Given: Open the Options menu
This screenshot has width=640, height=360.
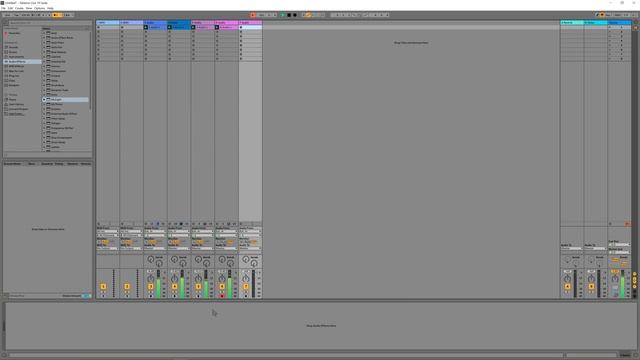Looking at the screenshot, I should [x=40, y=8].
